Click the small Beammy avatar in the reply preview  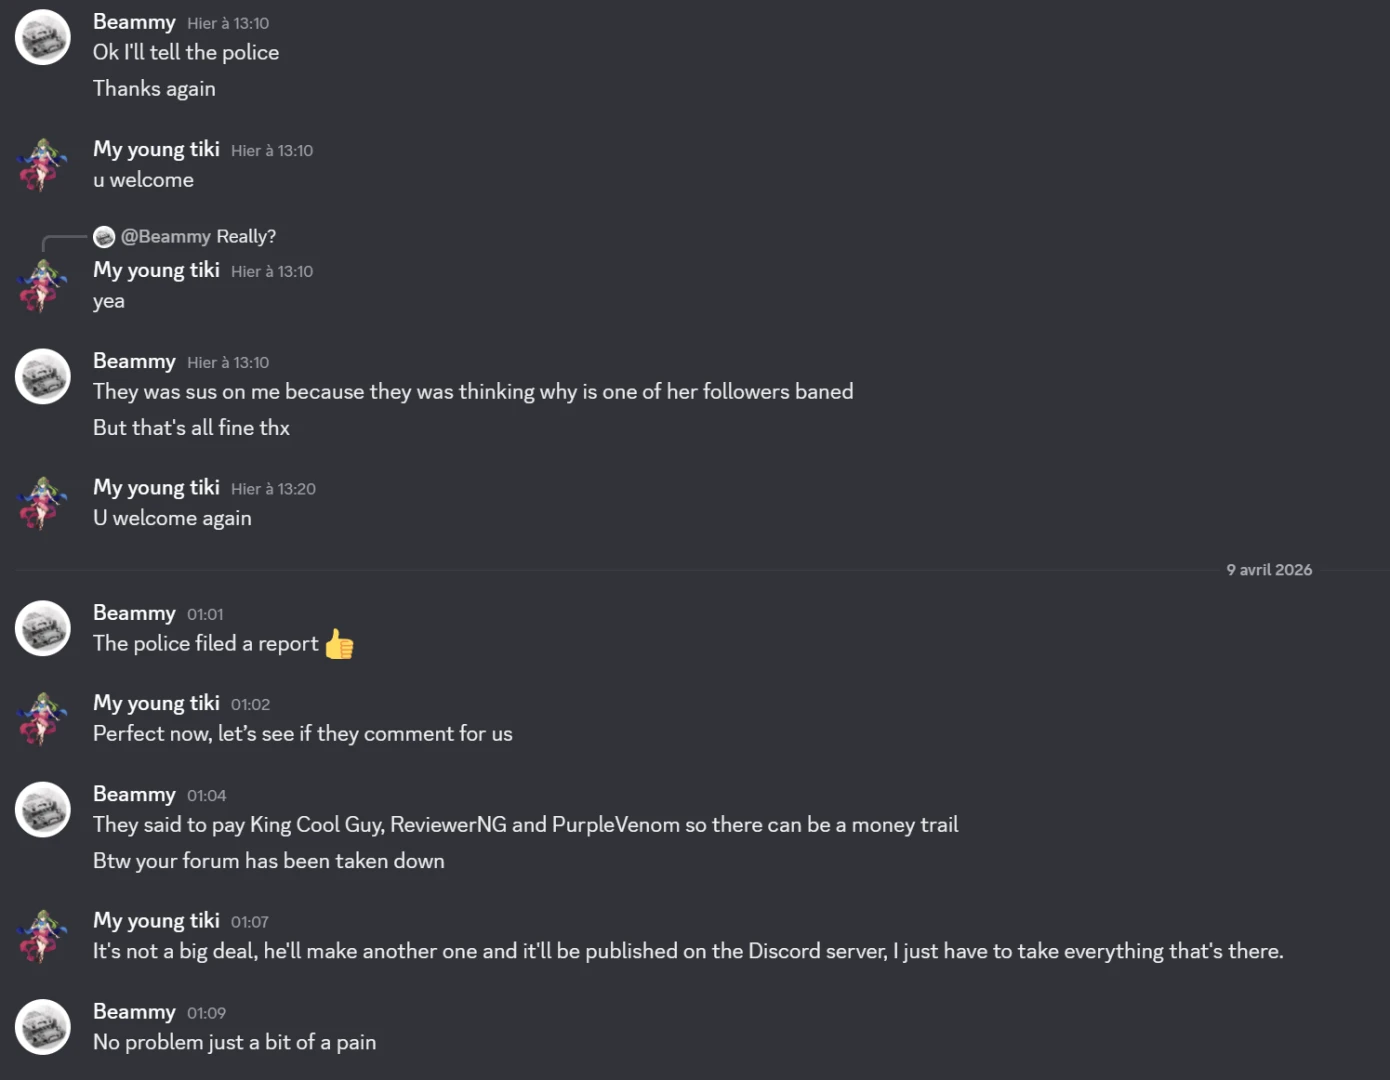[104, 237]
